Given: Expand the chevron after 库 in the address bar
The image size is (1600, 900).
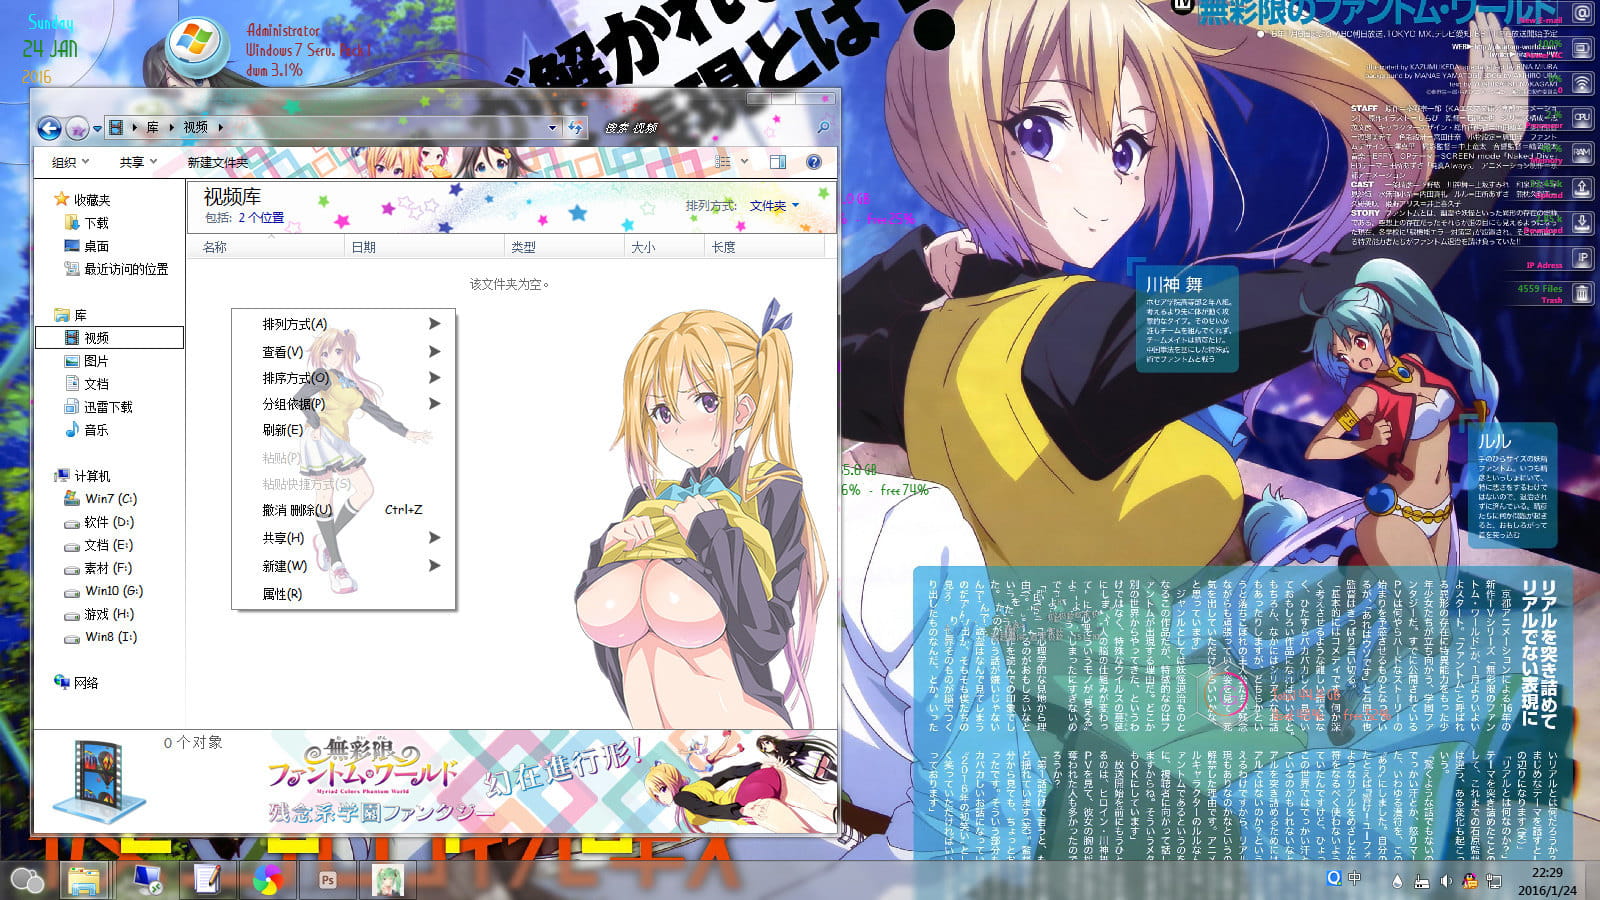Looking at the screenshot, I should [x=172, y=127].
